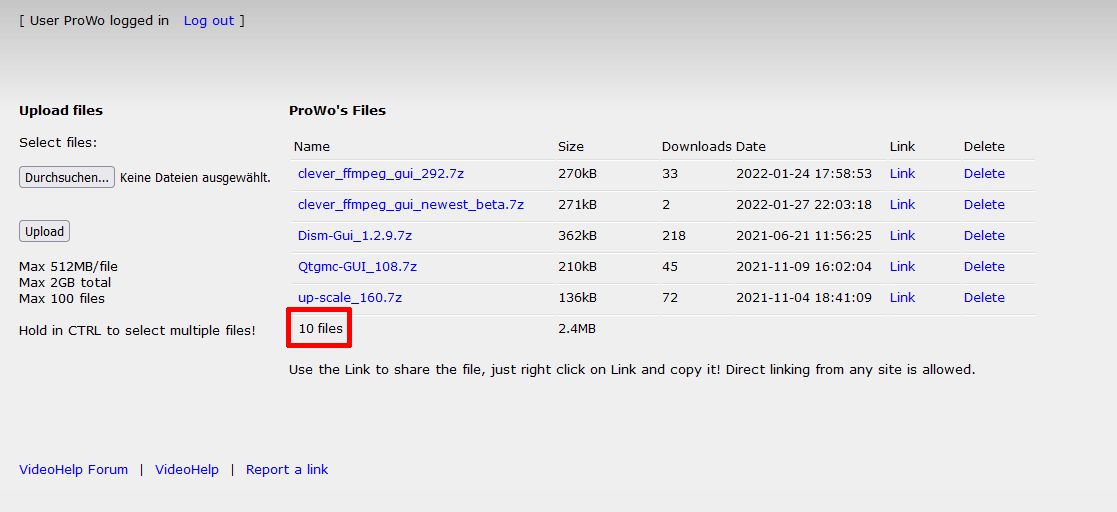Open the VideoHelp footer link
1117x512 pixels.
(x=187, y=469)
